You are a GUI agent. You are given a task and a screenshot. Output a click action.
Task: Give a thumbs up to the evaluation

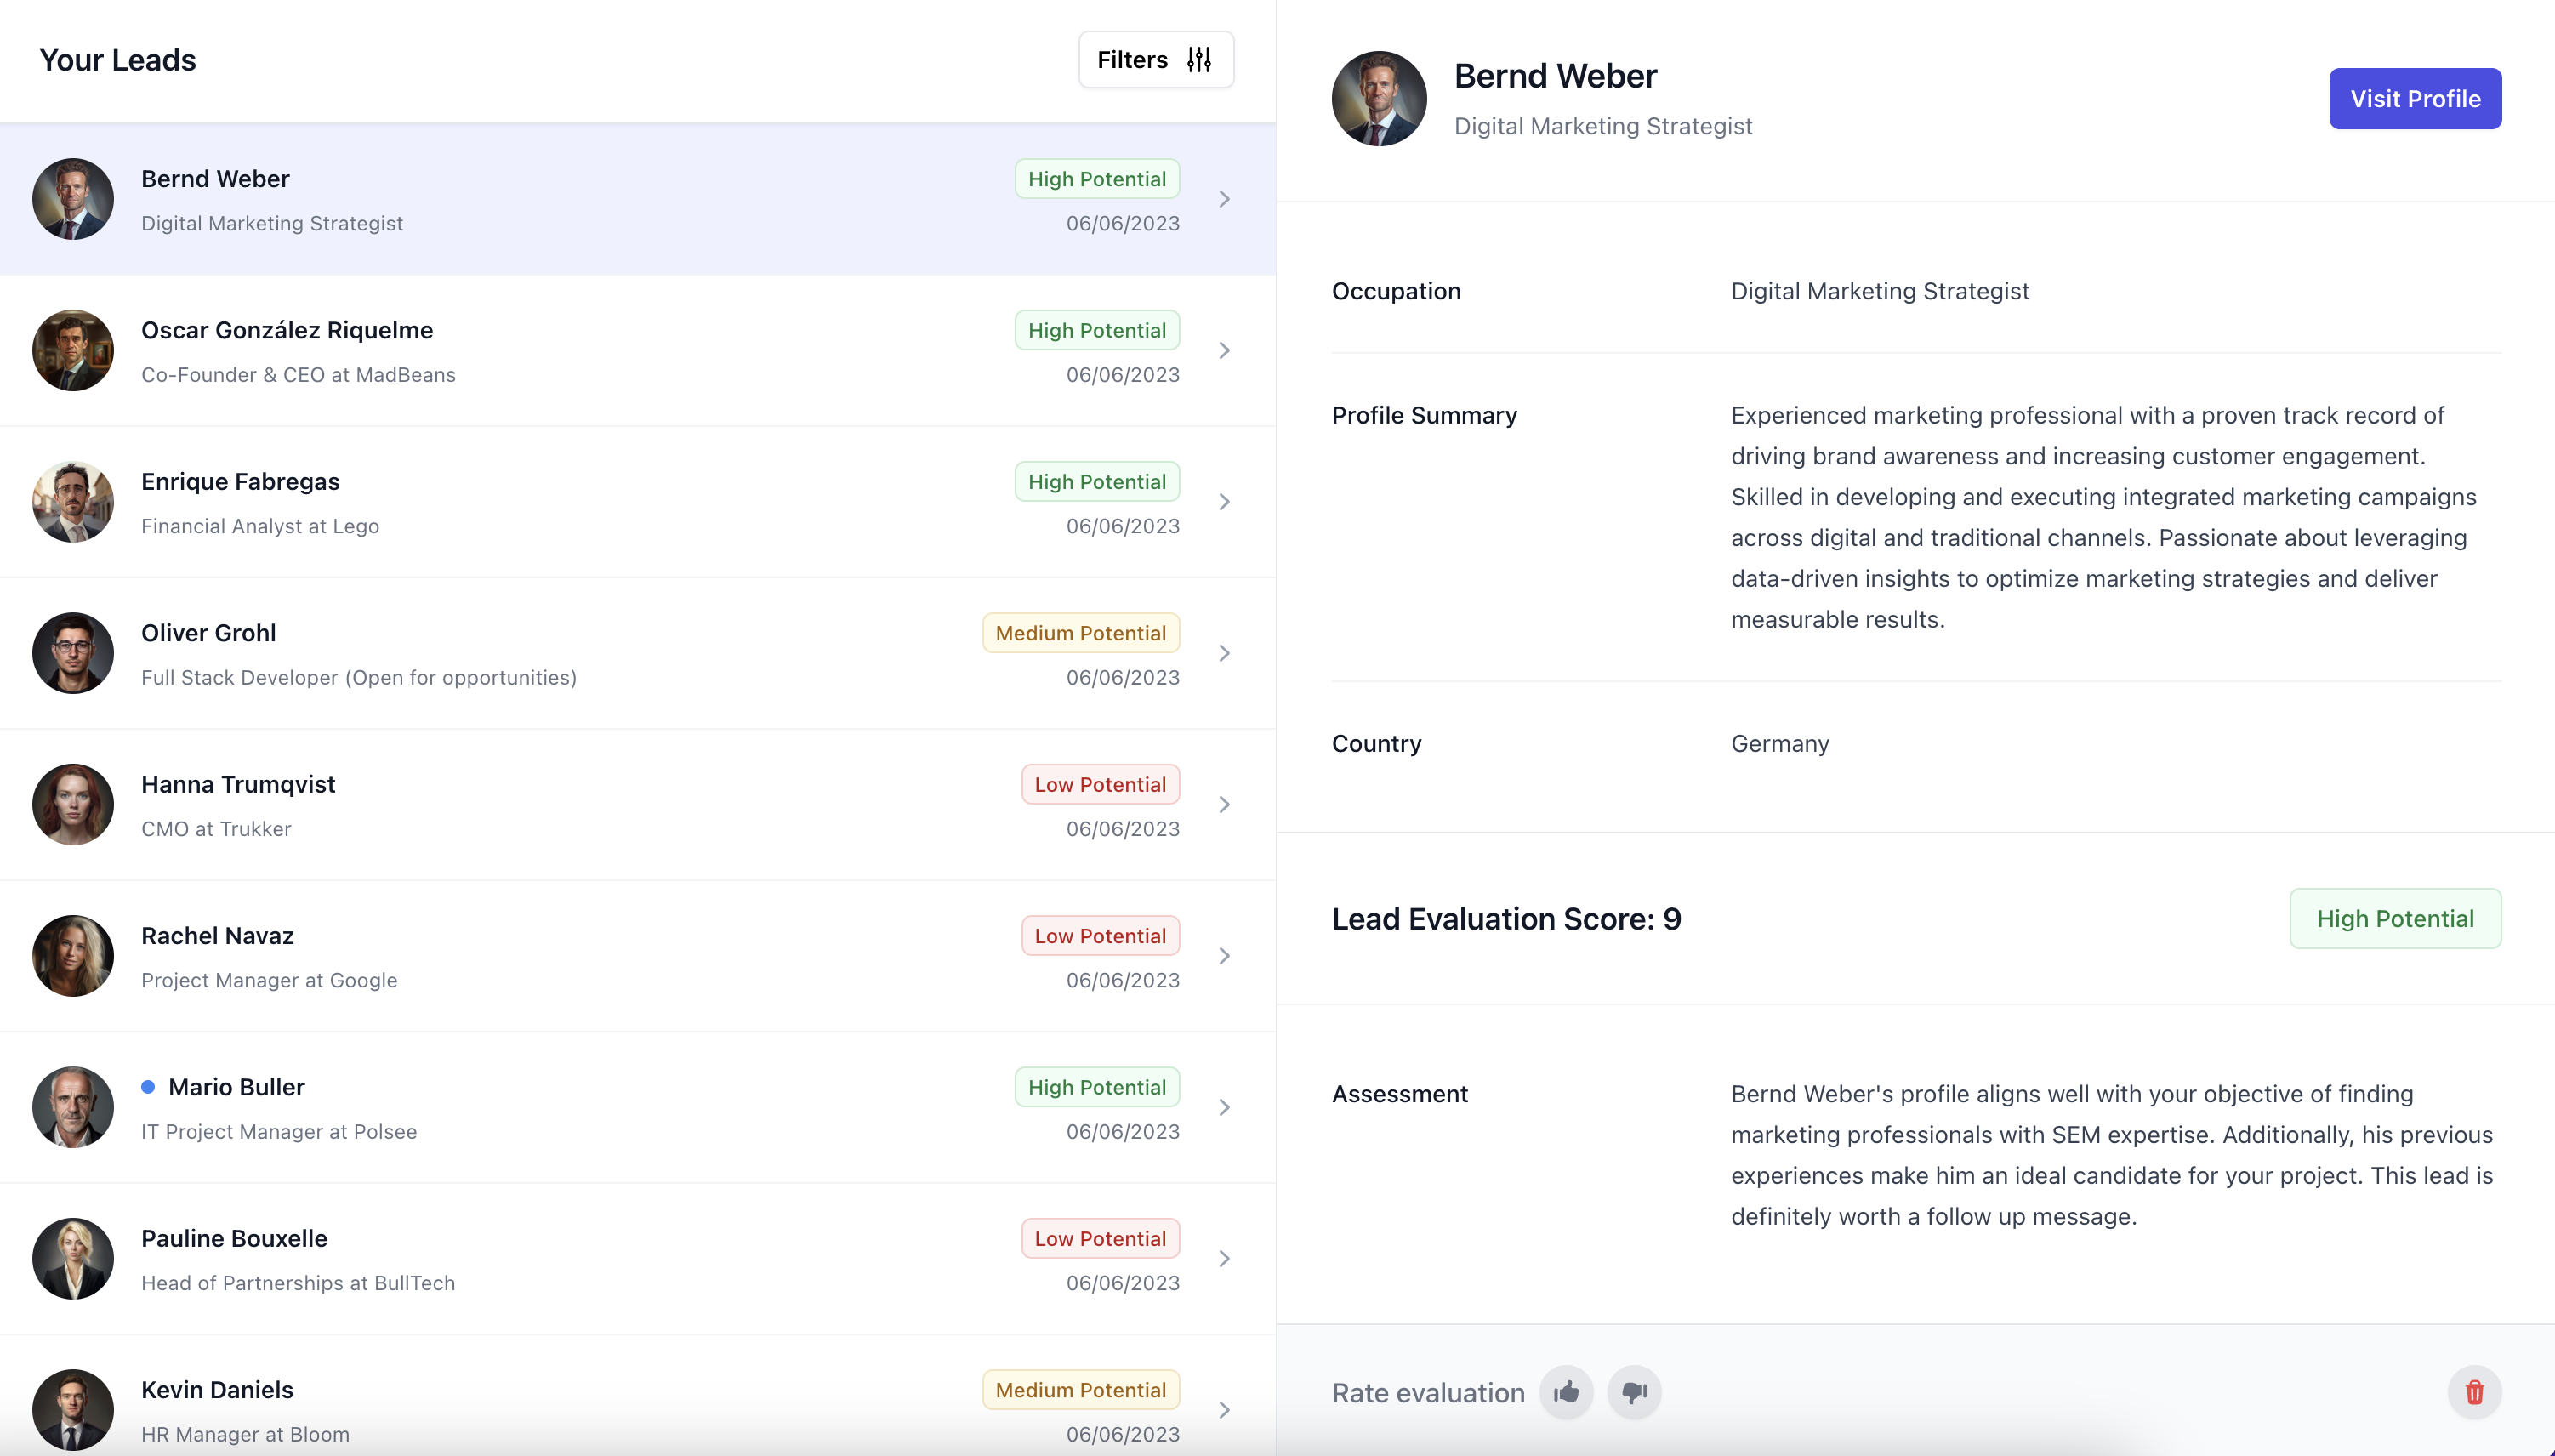point(1565,1391)
